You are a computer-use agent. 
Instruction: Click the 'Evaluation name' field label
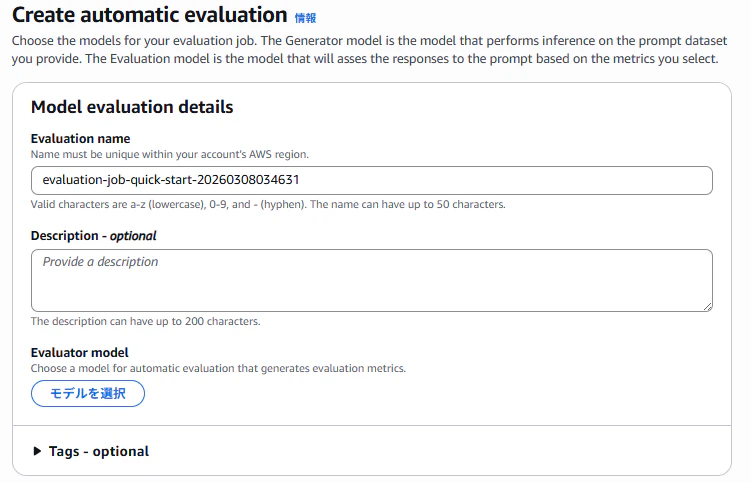click(x=81, y=138)
